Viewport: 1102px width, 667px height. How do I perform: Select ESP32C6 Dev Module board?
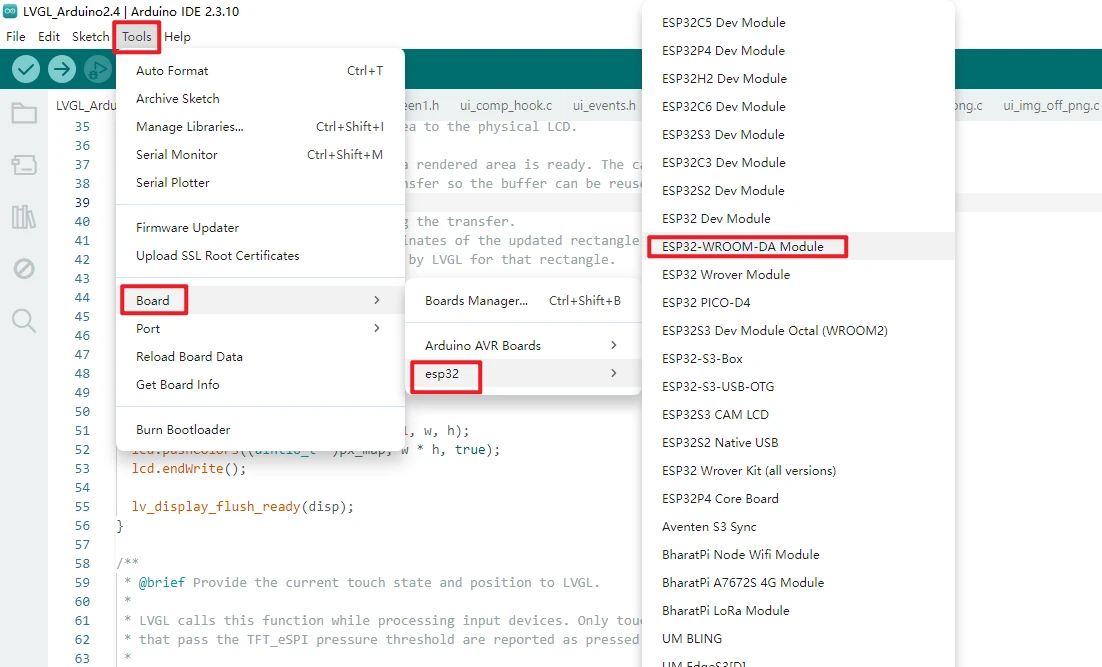[x=799, y=107]
